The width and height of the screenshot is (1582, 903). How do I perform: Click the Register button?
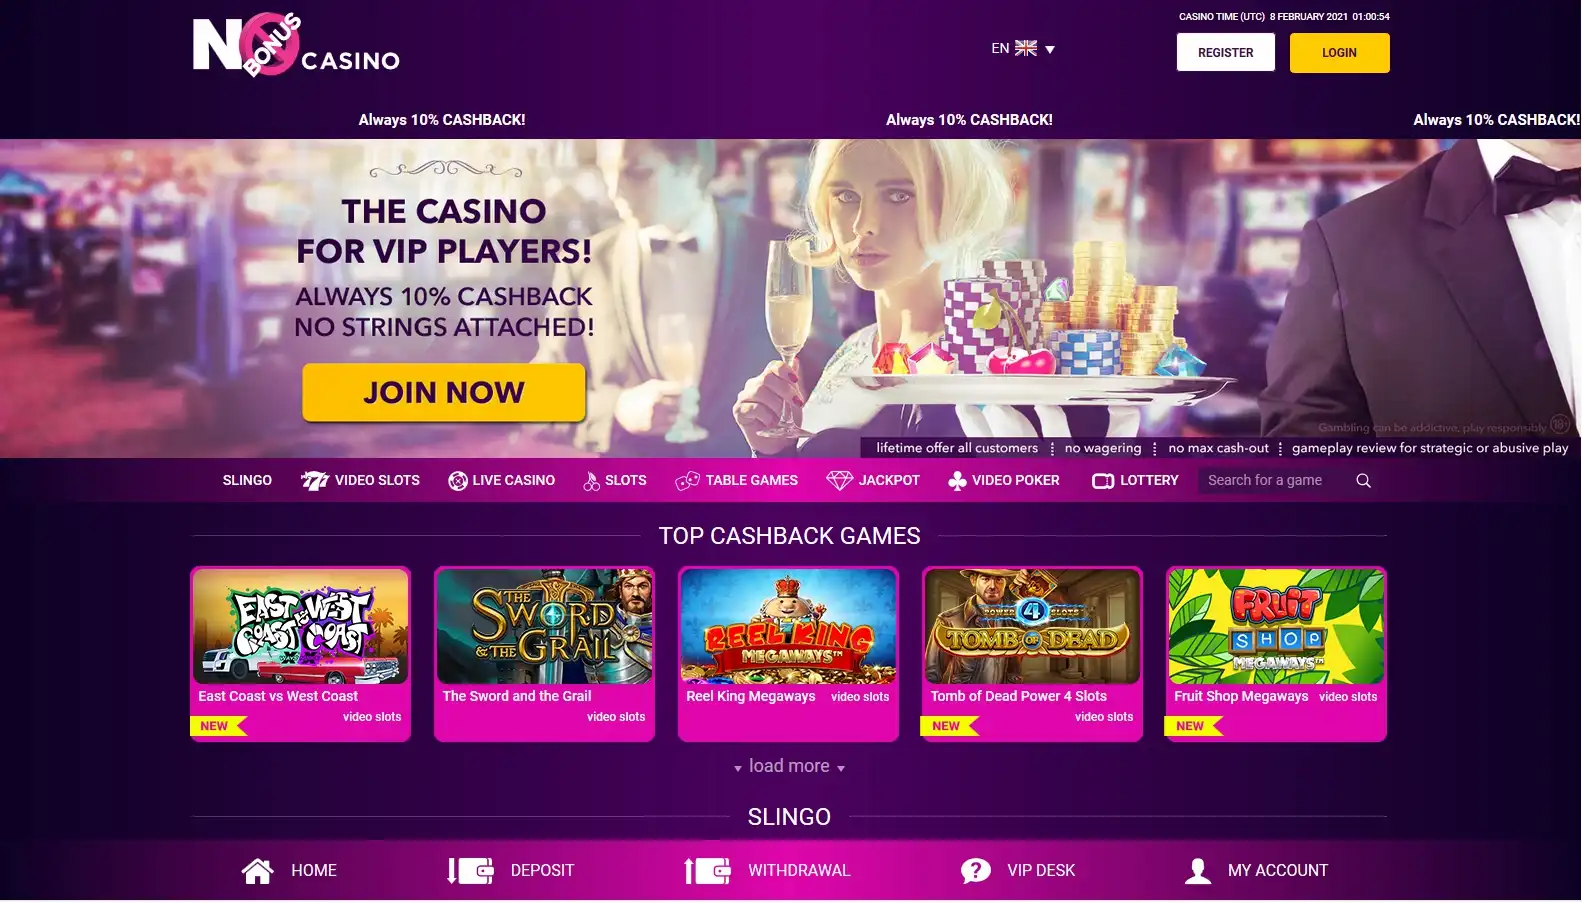1225,53
